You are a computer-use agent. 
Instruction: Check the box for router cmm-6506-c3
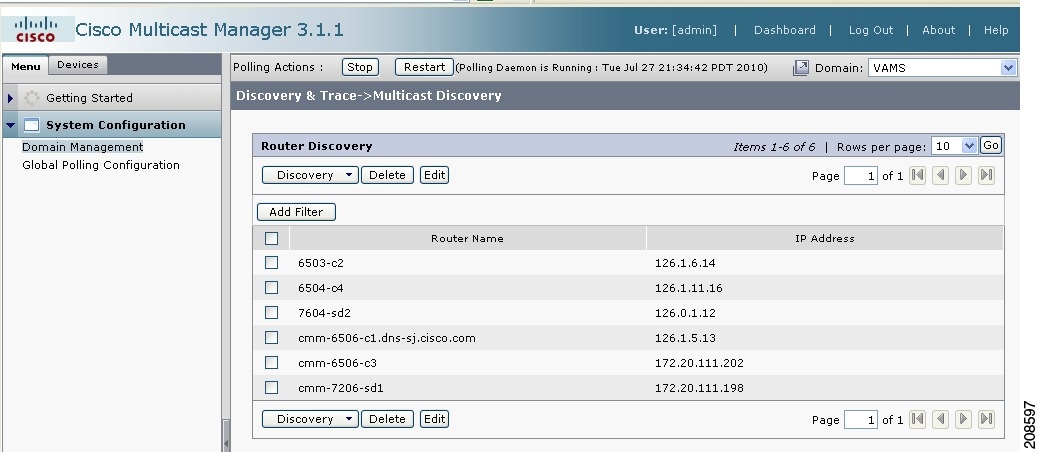click(x=271, y=363)
